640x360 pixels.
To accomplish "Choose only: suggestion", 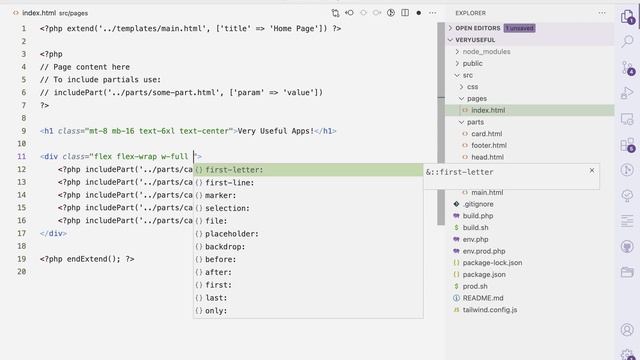I will click(308, 311).
